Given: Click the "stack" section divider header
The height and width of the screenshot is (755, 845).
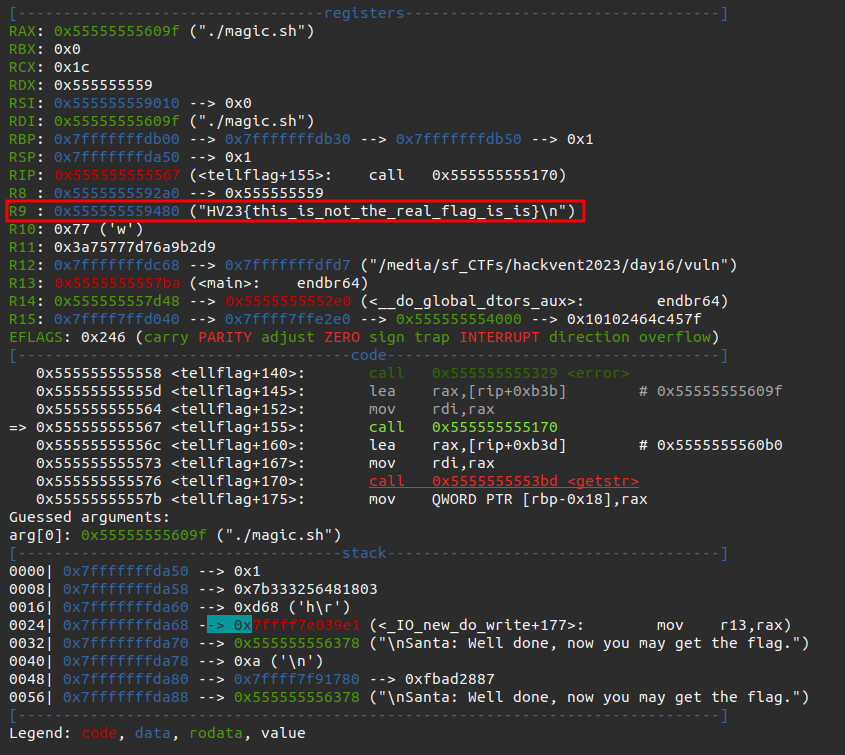Looking at the screenshot, I should tap(365, 553).
